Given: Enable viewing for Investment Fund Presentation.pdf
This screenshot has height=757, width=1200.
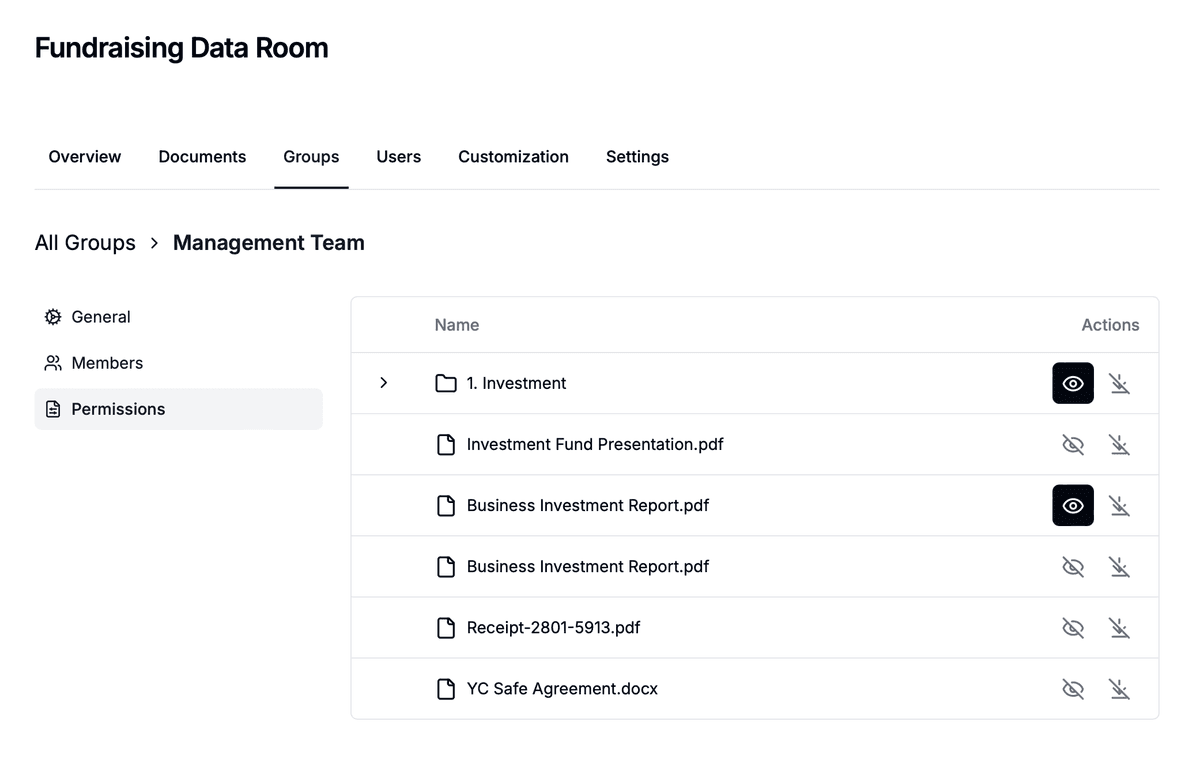Looking at the screenshot, I should click(x=1072, y=445).
